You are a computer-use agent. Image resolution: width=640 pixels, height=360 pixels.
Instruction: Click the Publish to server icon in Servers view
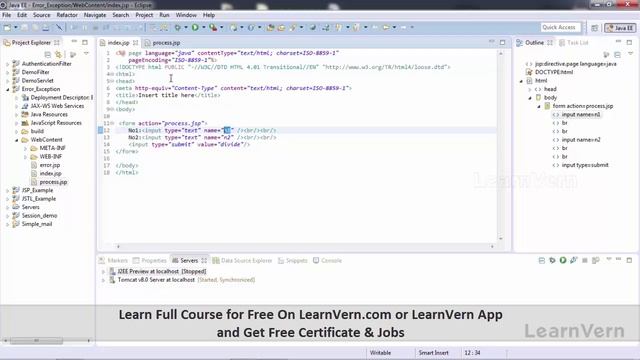click(x=596, y=260)
